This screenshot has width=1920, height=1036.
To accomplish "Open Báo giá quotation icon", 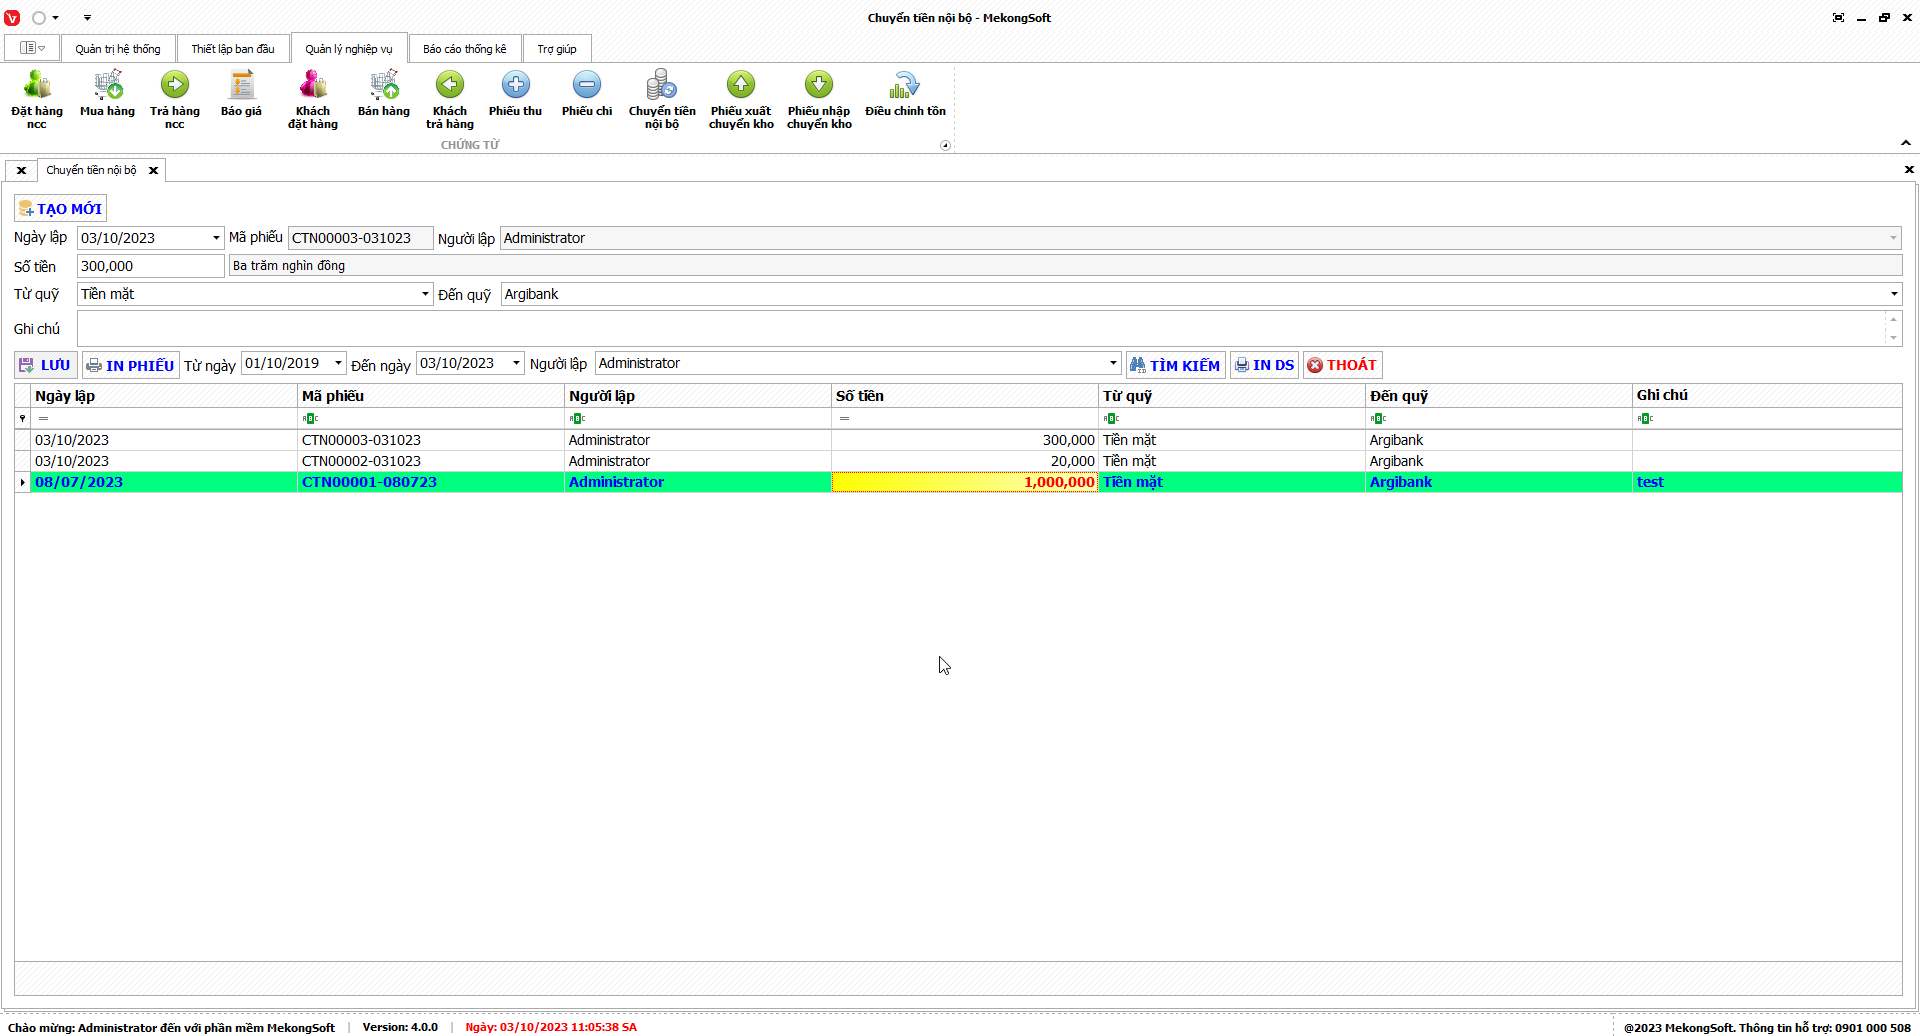I will [241, 86].
